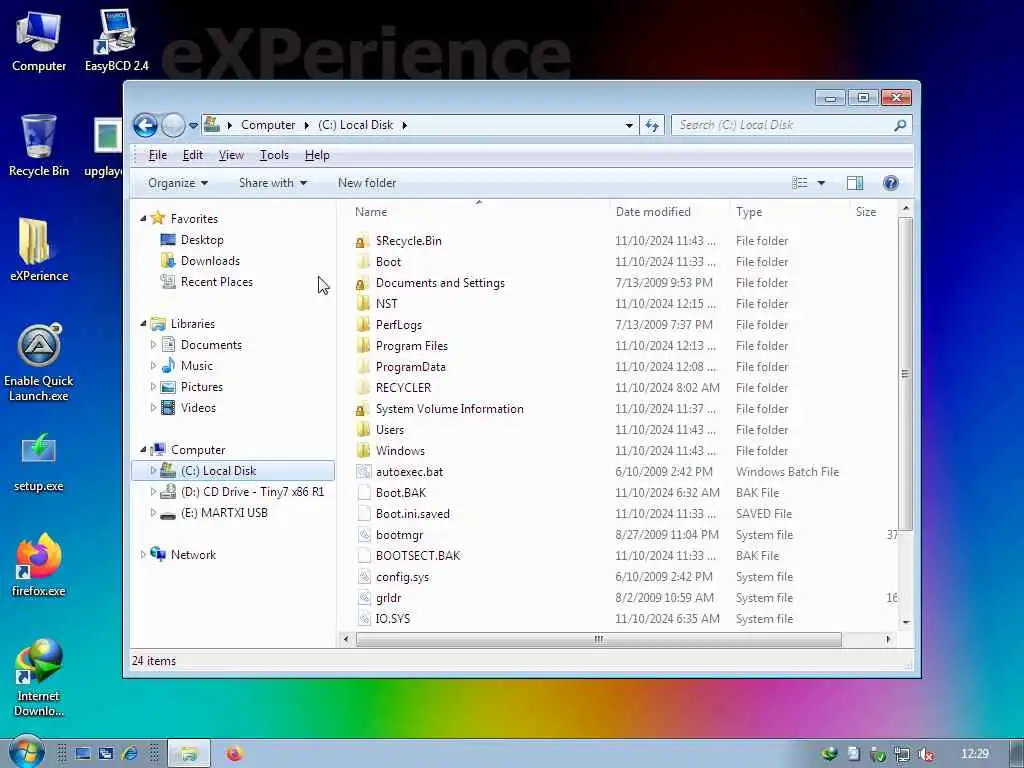Click the taskbar clock showing 12:29
The height and width of the screenshot is (768, 1024).
[x=974, y=754]
